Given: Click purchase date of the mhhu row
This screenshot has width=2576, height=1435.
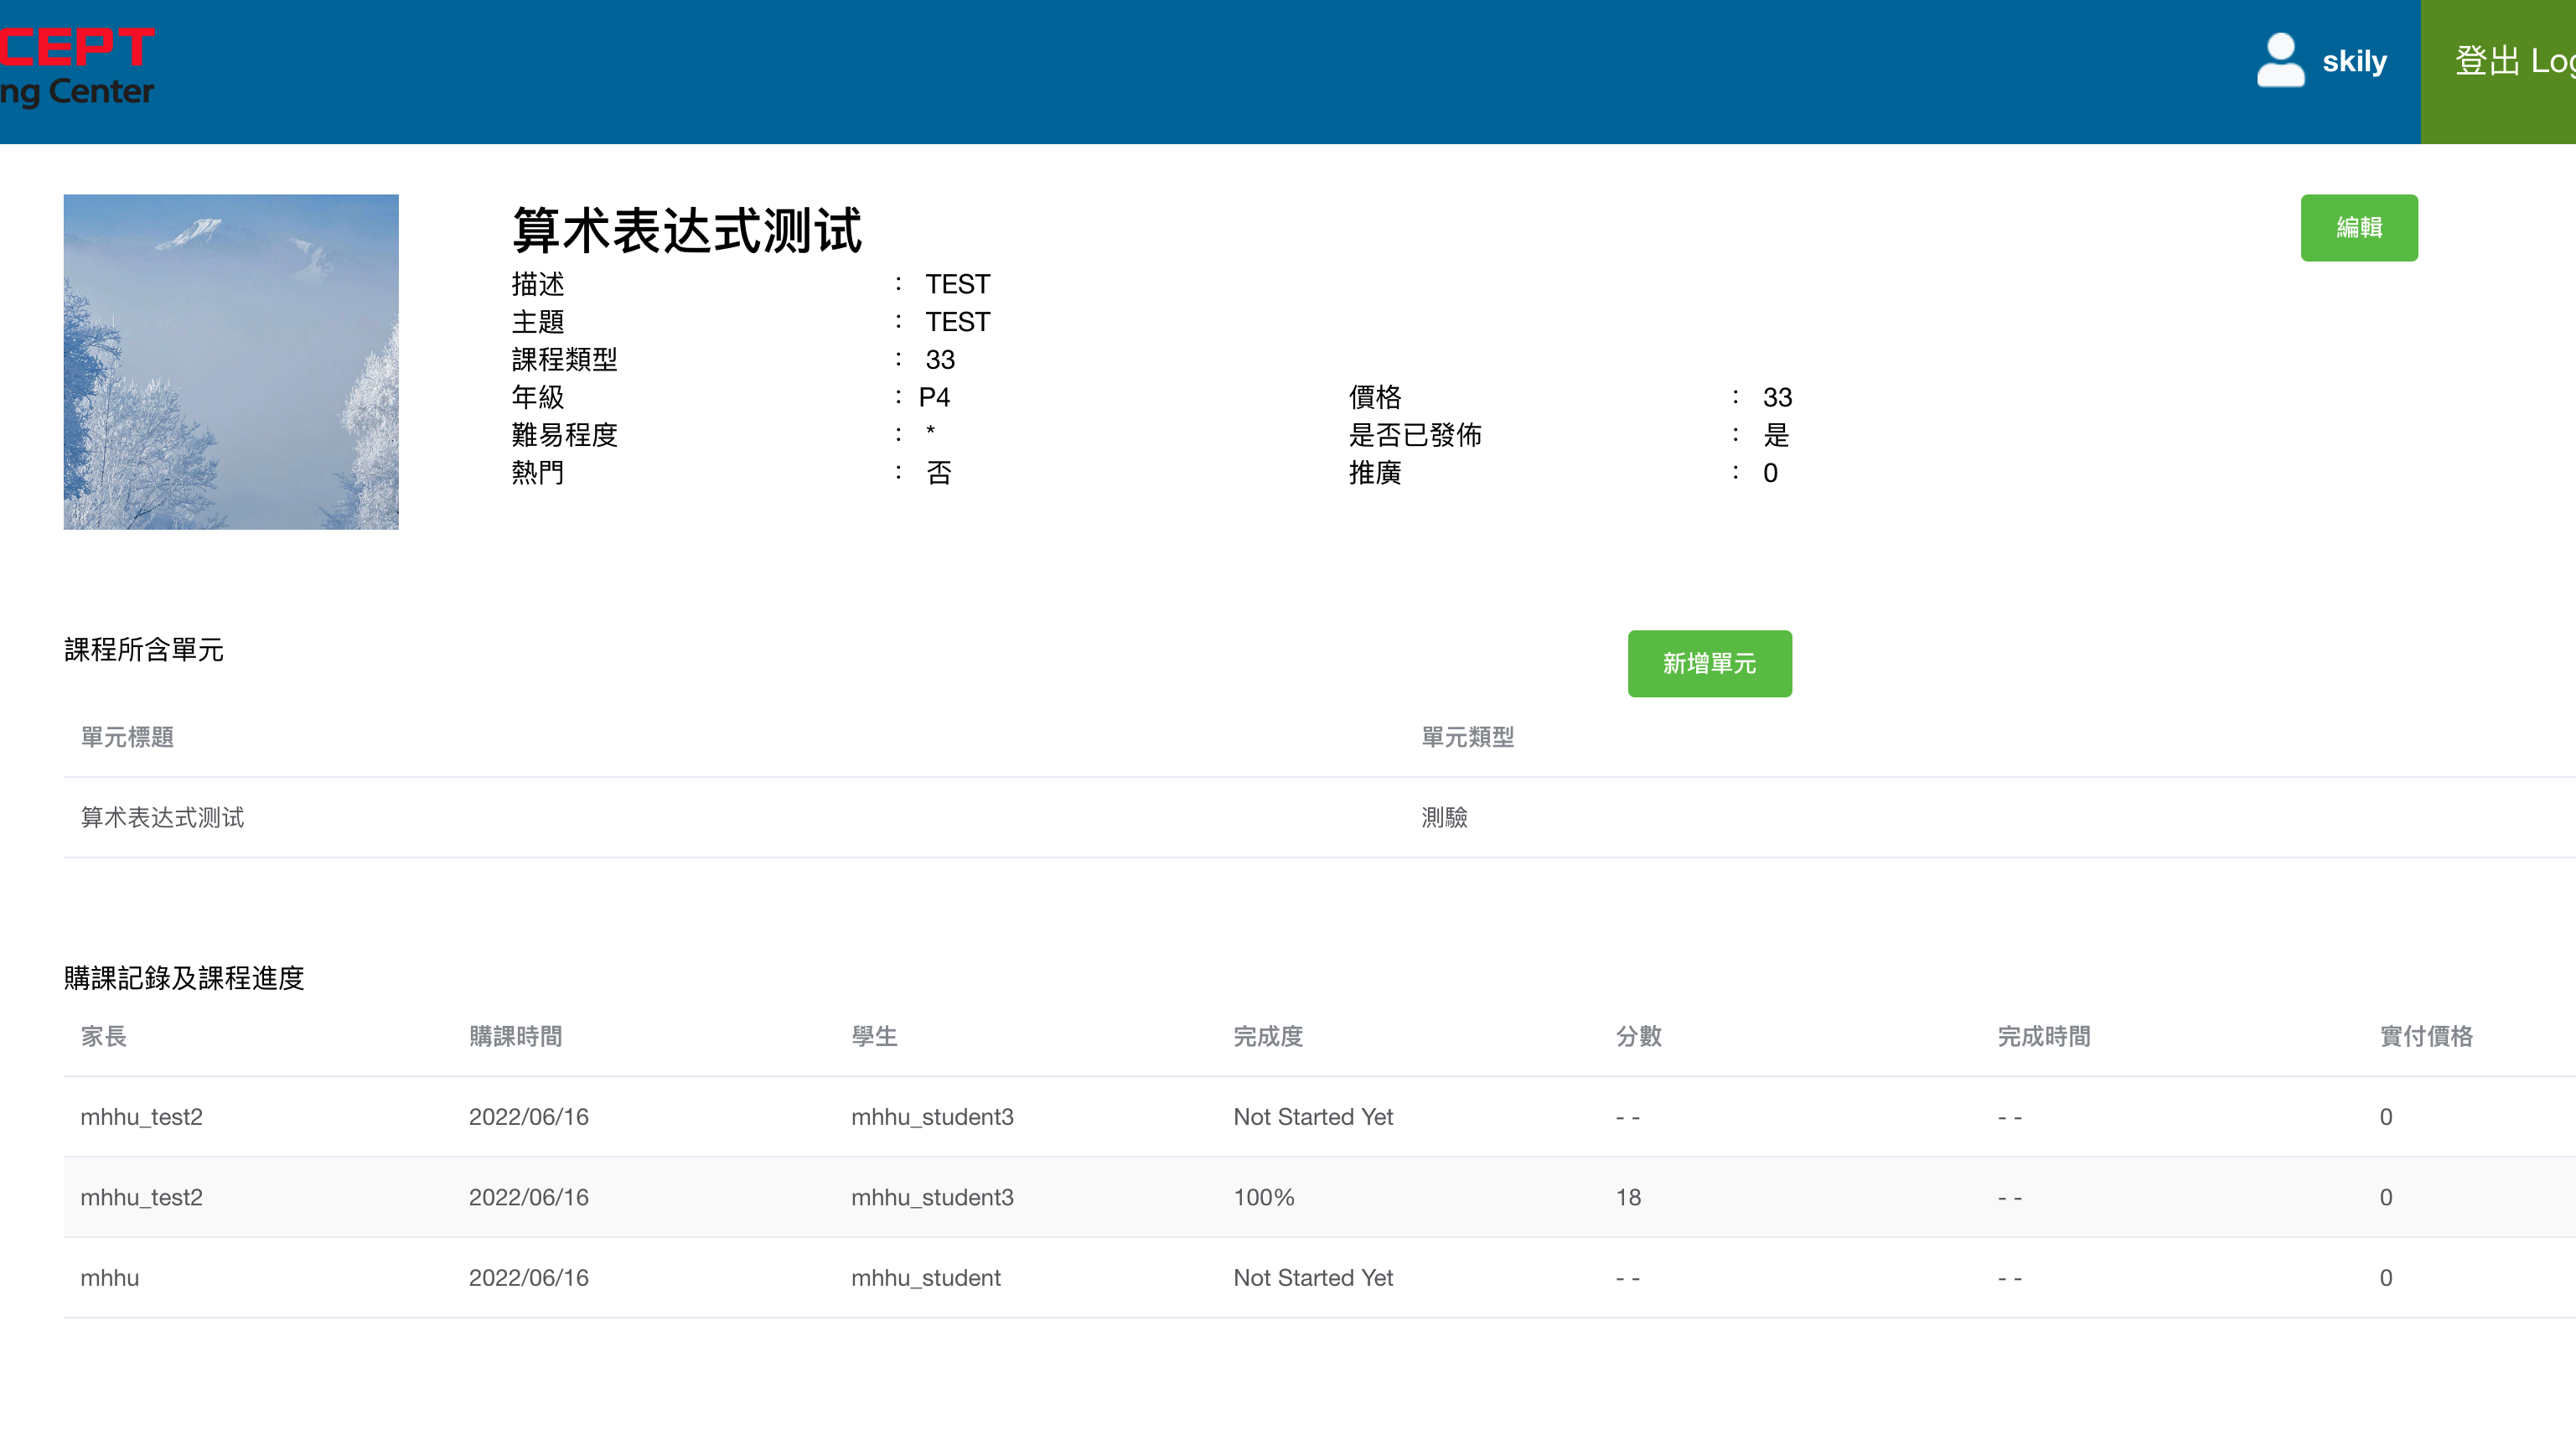Looking at the screenshot, I should coord(529,1278).
